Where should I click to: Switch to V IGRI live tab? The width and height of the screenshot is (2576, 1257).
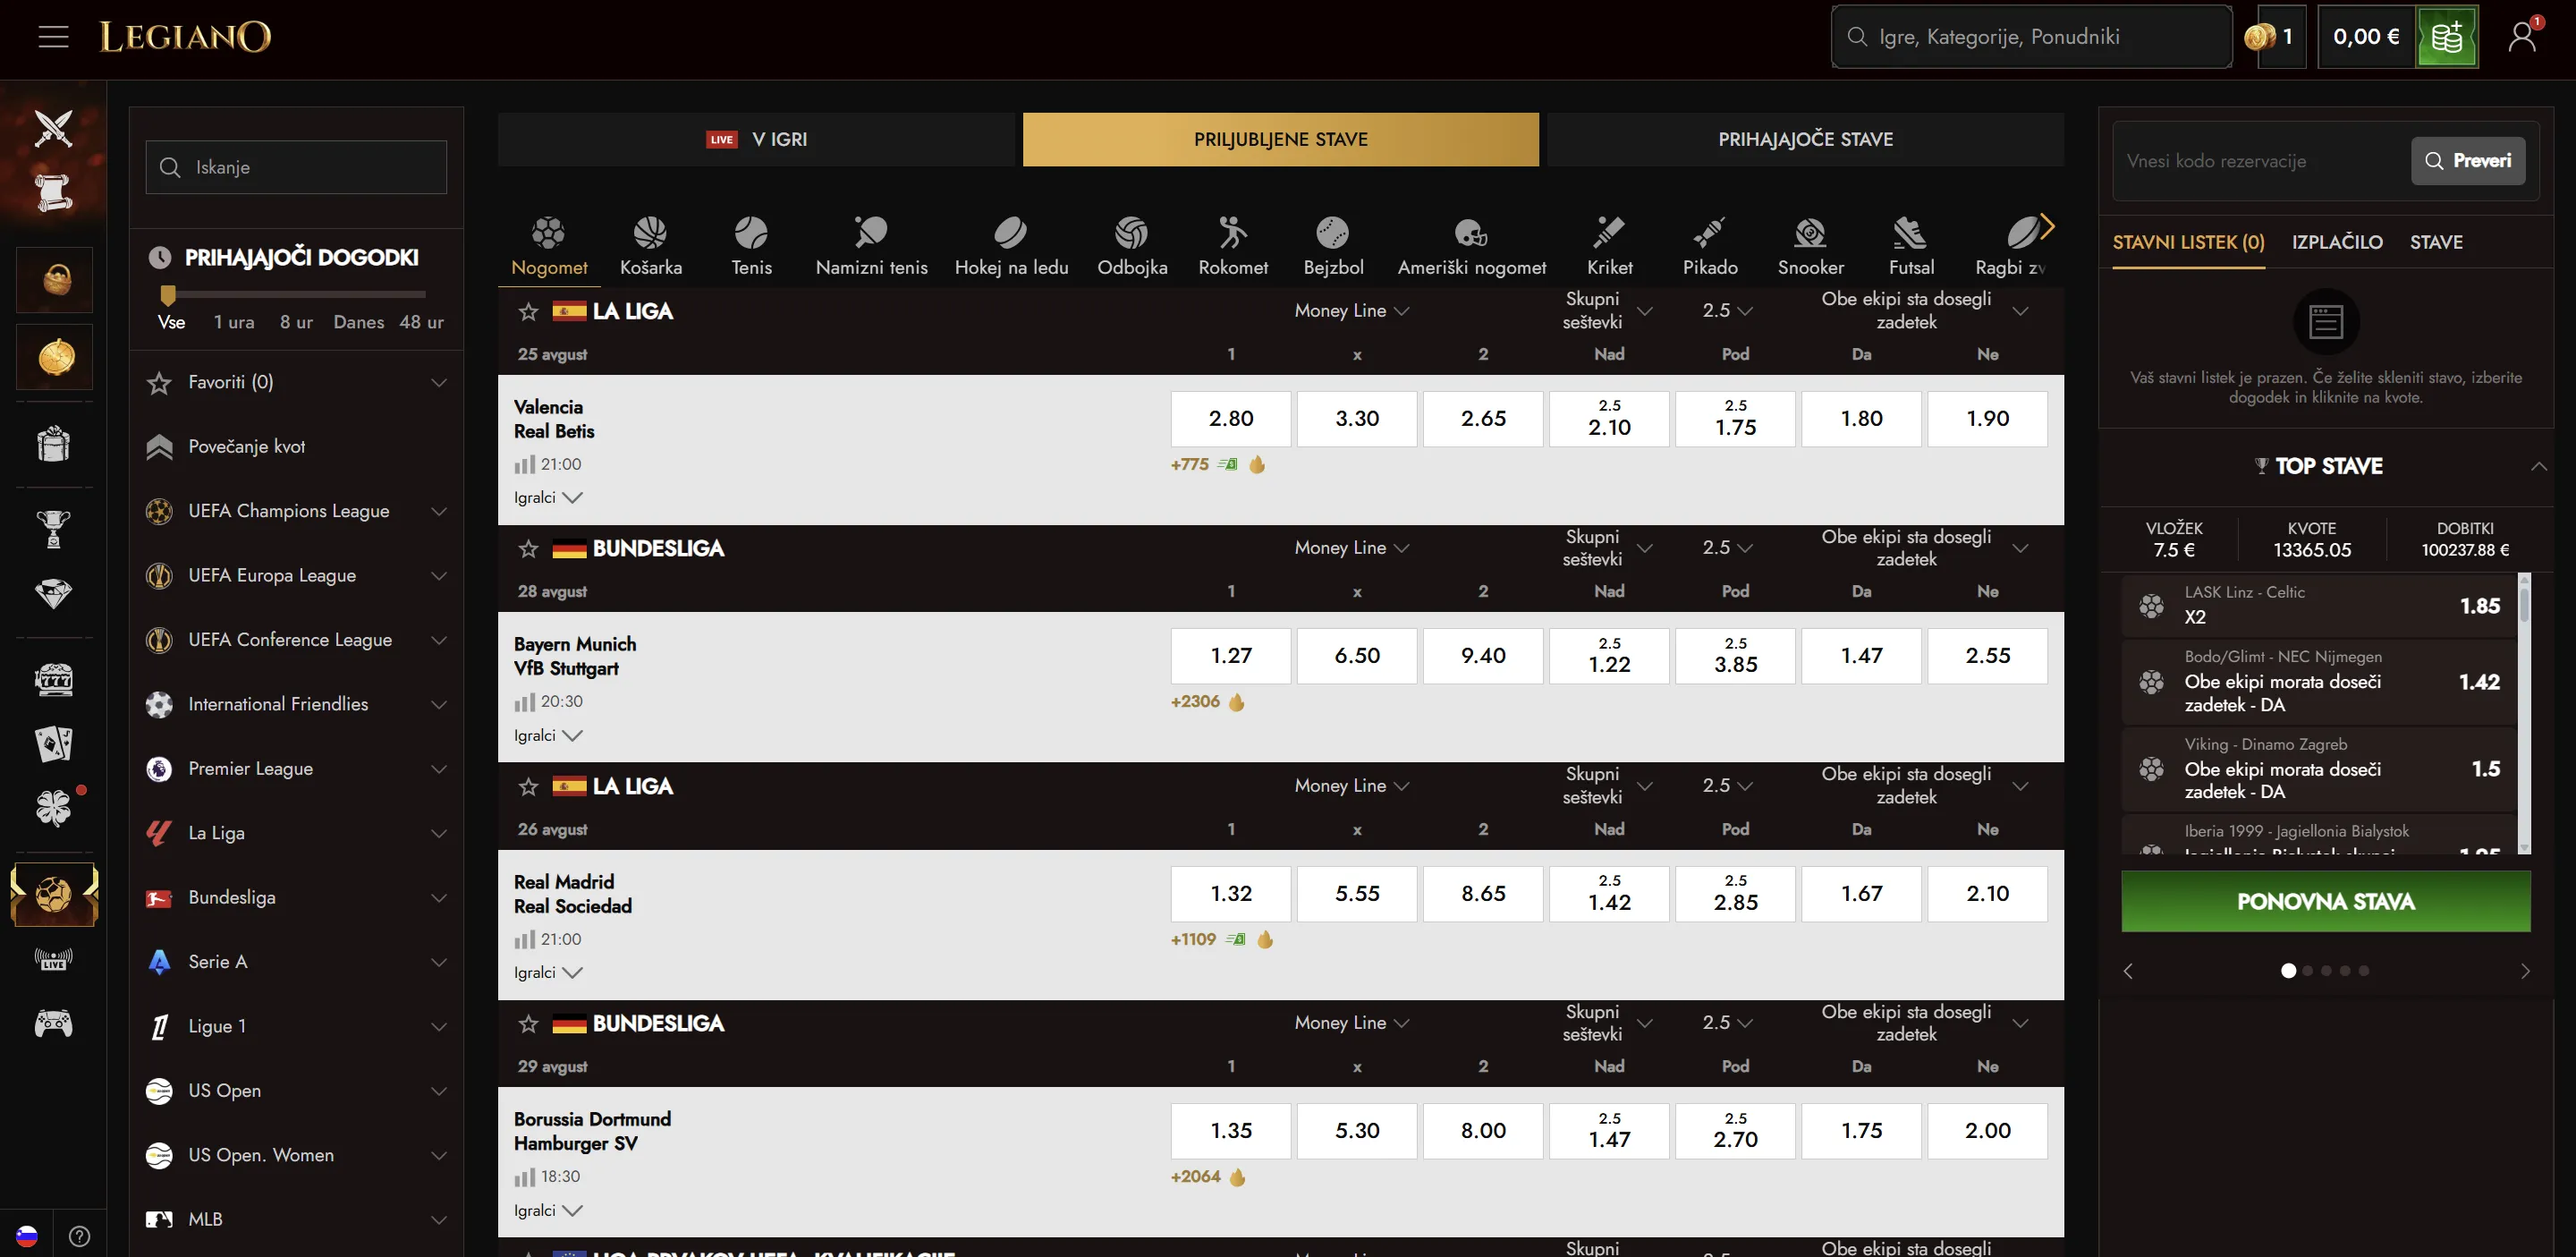pos(756,139)
